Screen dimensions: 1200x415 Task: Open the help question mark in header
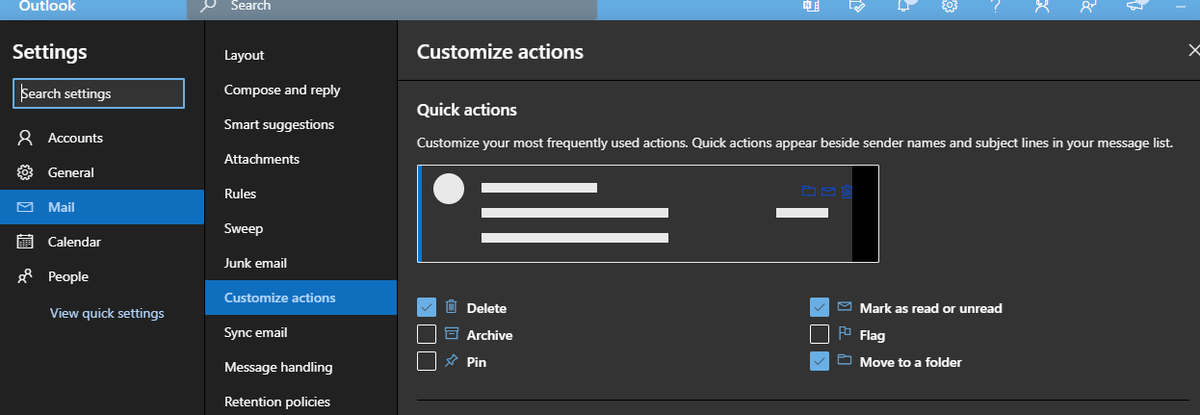tap(996, 6)
